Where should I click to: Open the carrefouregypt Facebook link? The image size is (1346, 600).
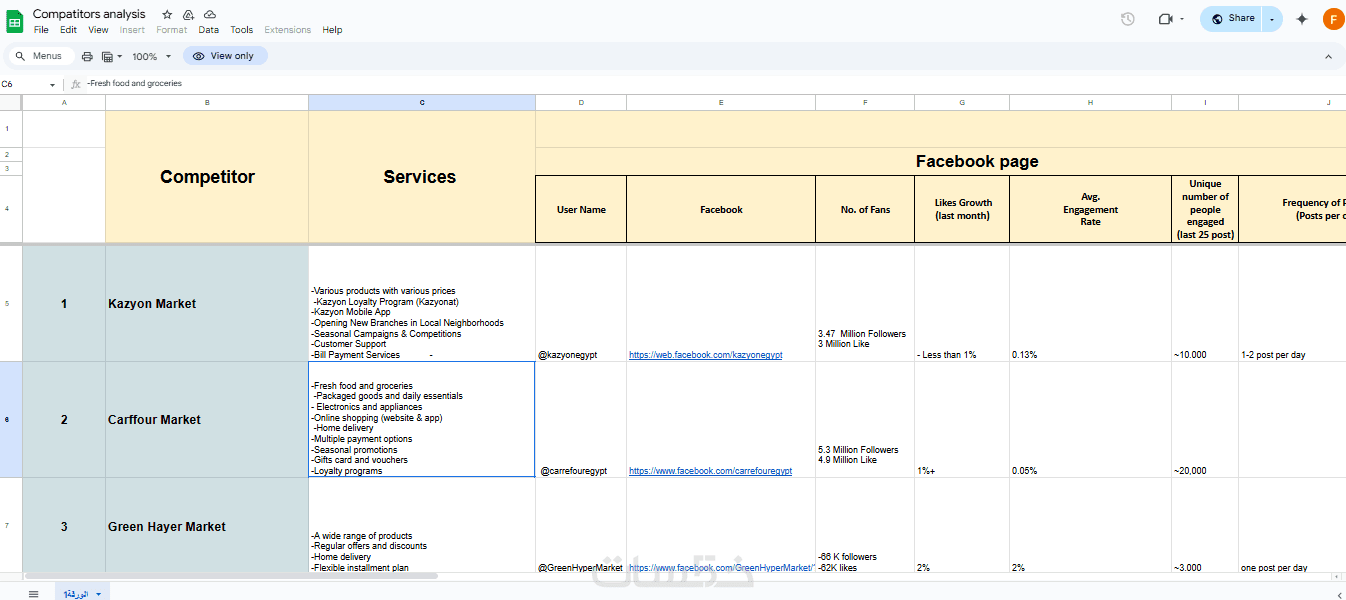(710, 471)
